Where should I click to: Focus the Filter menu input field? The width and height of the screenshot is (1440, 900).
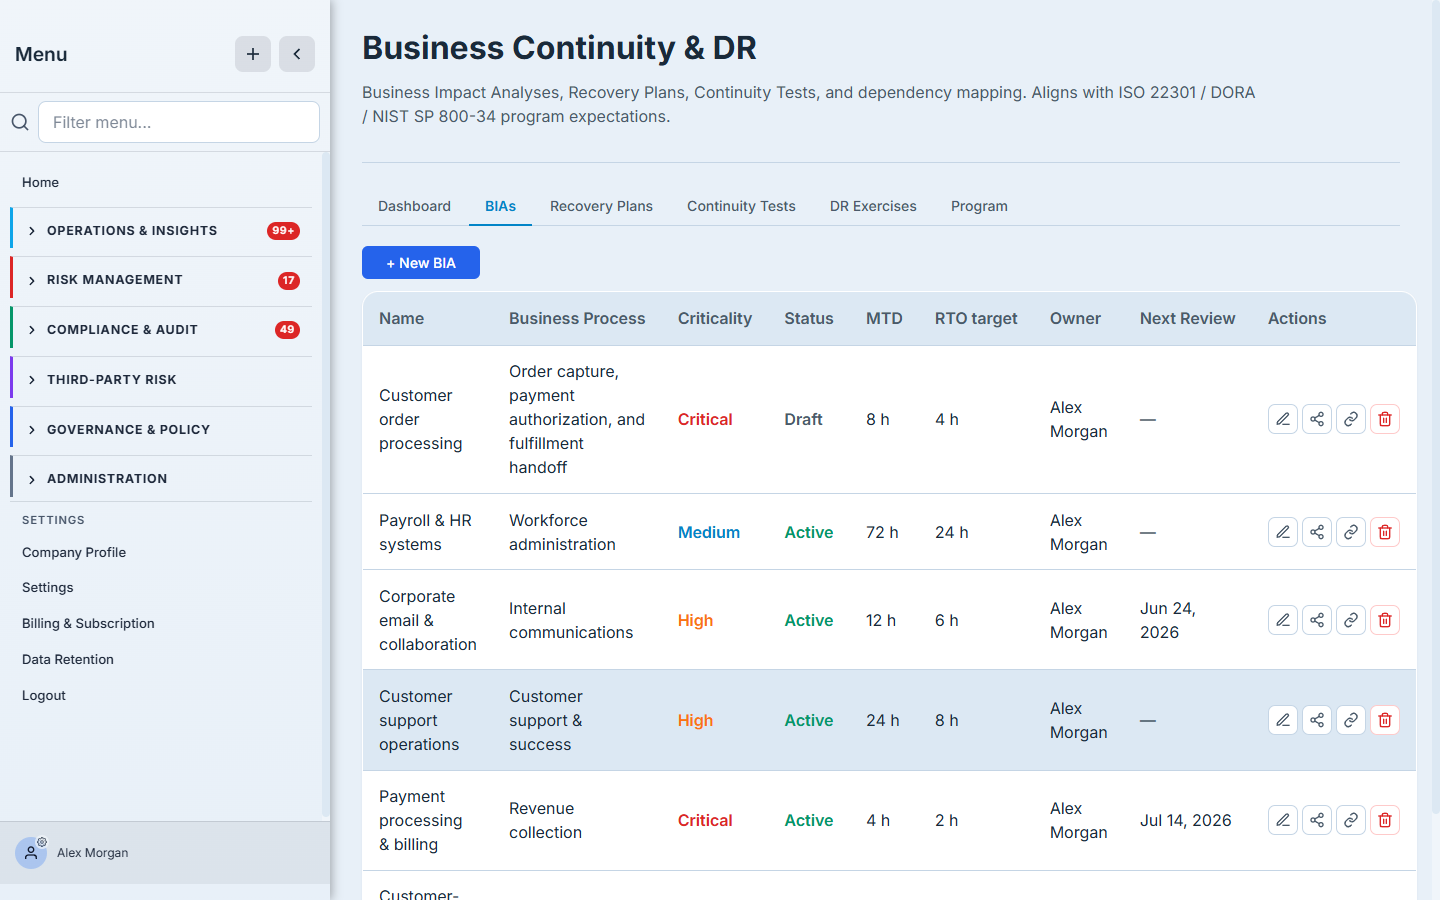[179, 122]
